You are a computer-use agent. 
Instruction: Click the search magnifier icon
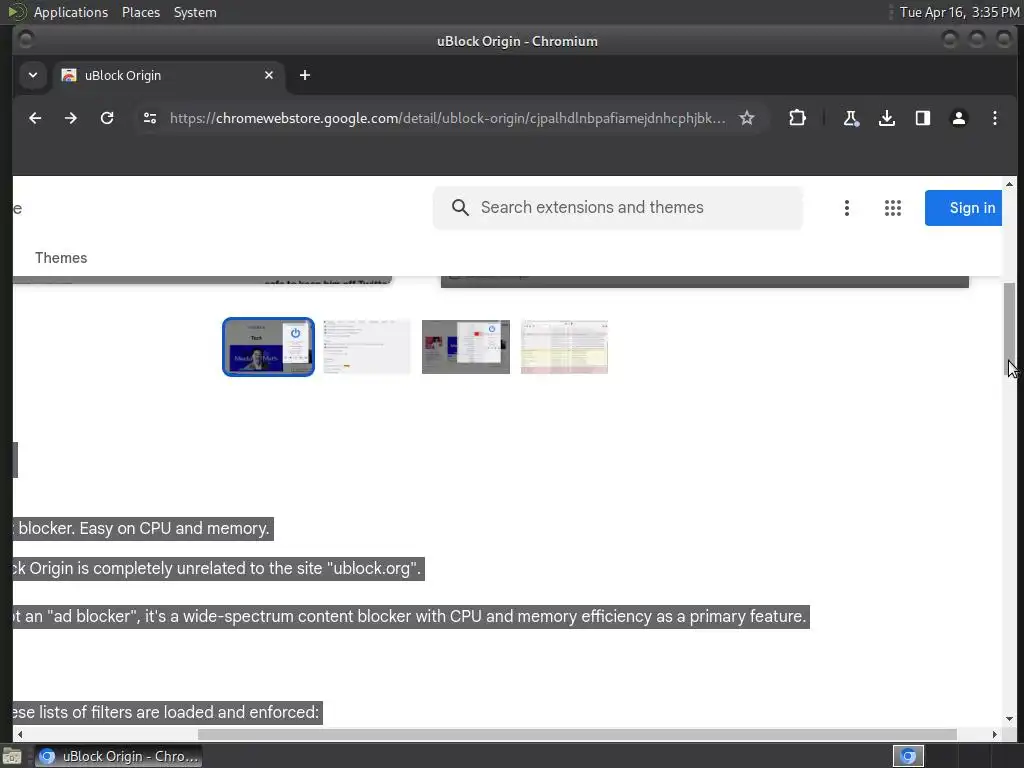pos(460,208)
